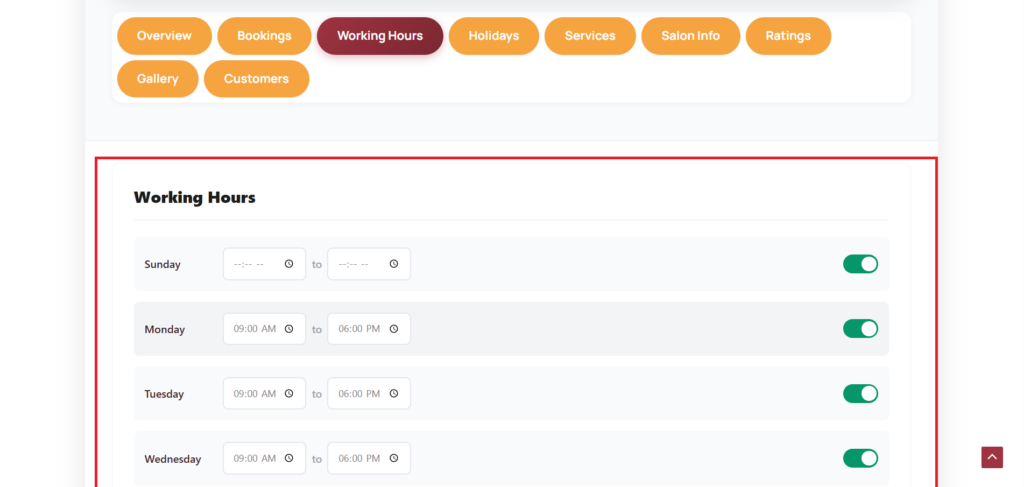
Task: Open Monday end time clock picker
Action: 394,329
